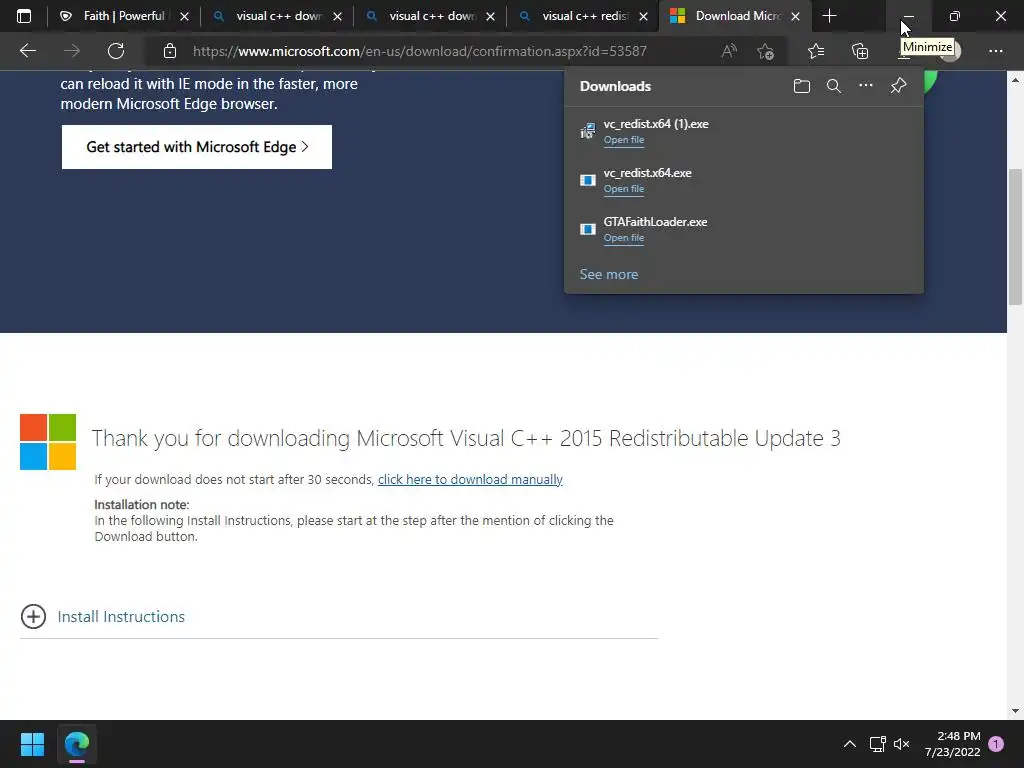Viewport: 1024px width, 768px height.
Task: Open file for vc_redist.x64.exe
Action: click(x=624, y=189)
